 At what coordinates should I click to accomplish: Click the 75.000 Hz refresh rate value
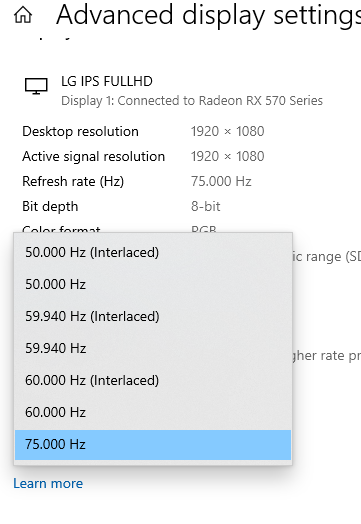click(x=221, y=181)
